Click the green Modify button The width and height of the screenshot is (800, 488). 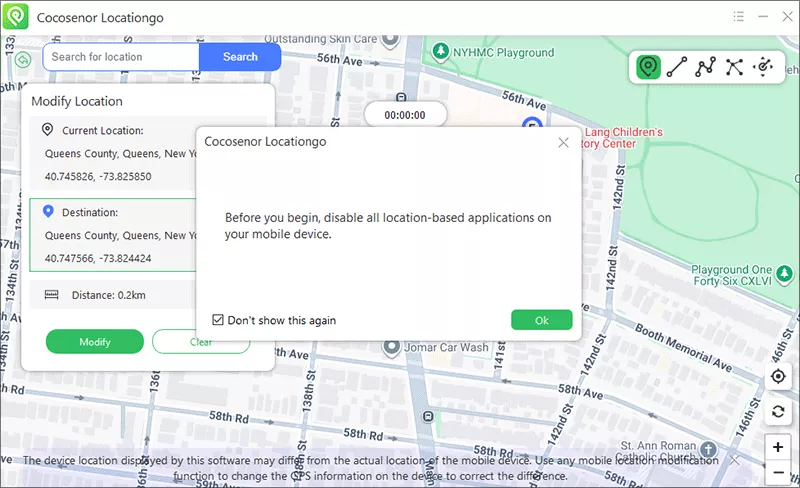[x=95, y=341]
